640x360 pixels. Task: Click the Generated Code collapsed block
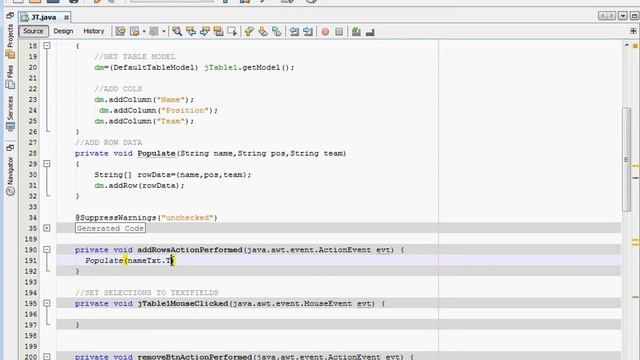click(x=110, y=228)
